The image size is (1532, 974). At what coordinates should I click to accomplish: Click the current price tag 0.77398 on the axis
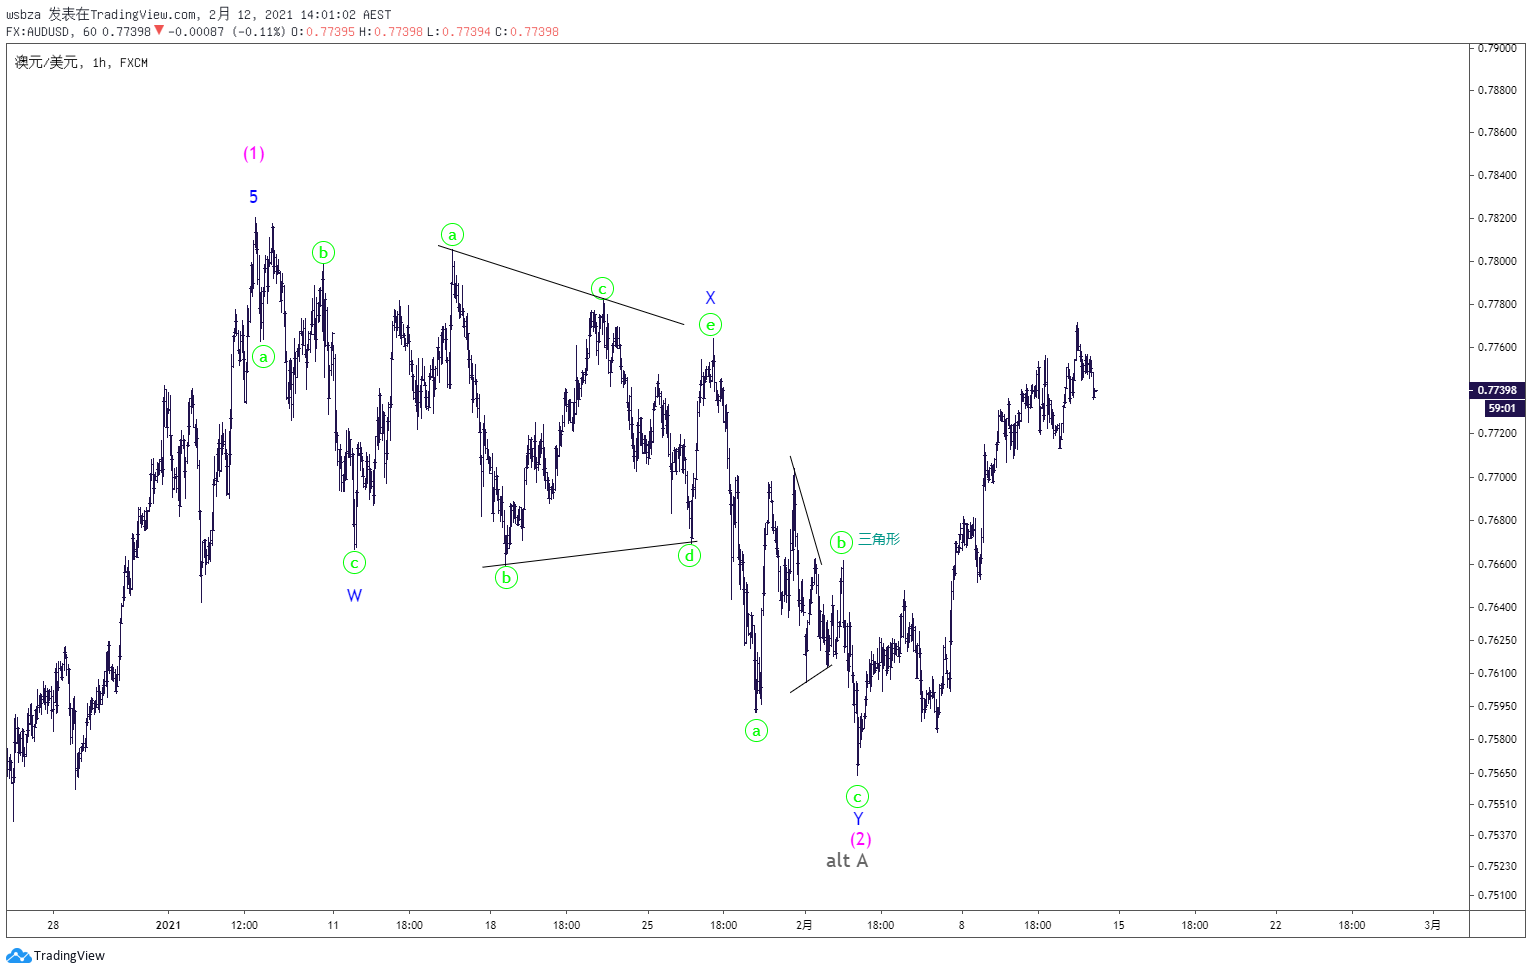(x=1497, y=390)
